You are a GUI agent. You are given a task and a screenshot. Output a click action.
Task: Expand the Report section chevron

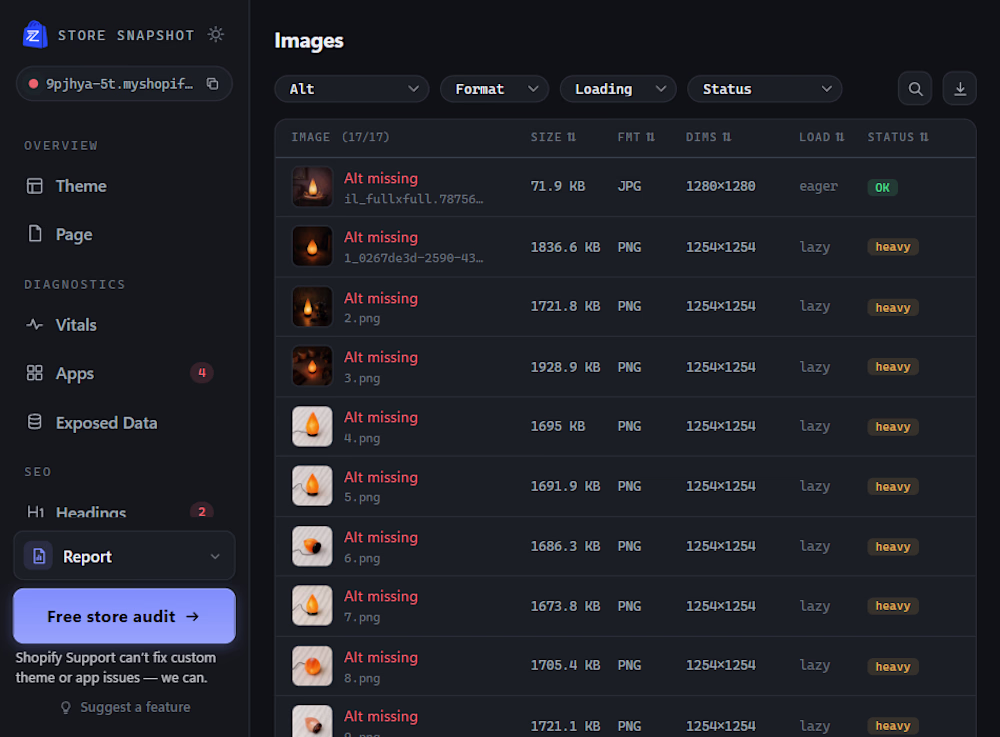[x=215, y=557]
